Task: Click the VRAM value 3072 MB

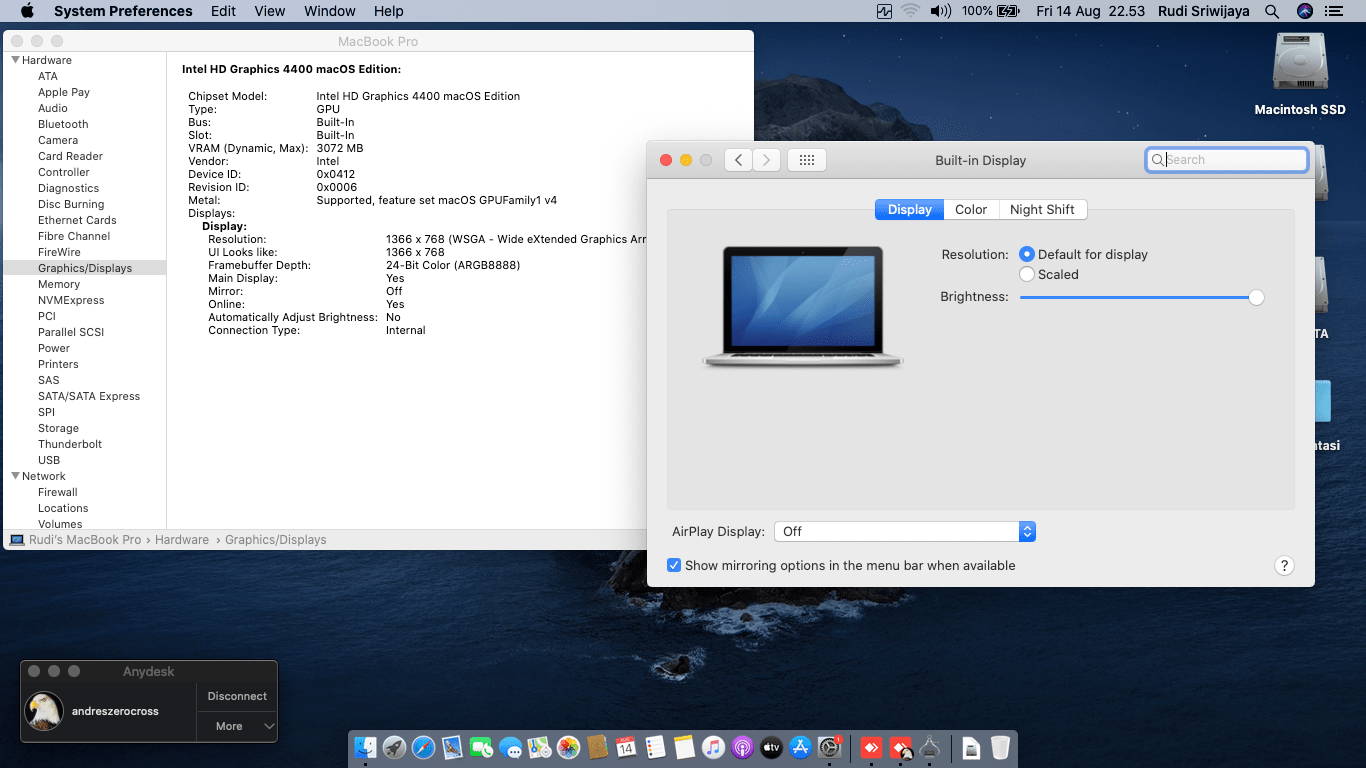Action: point(340,148)
